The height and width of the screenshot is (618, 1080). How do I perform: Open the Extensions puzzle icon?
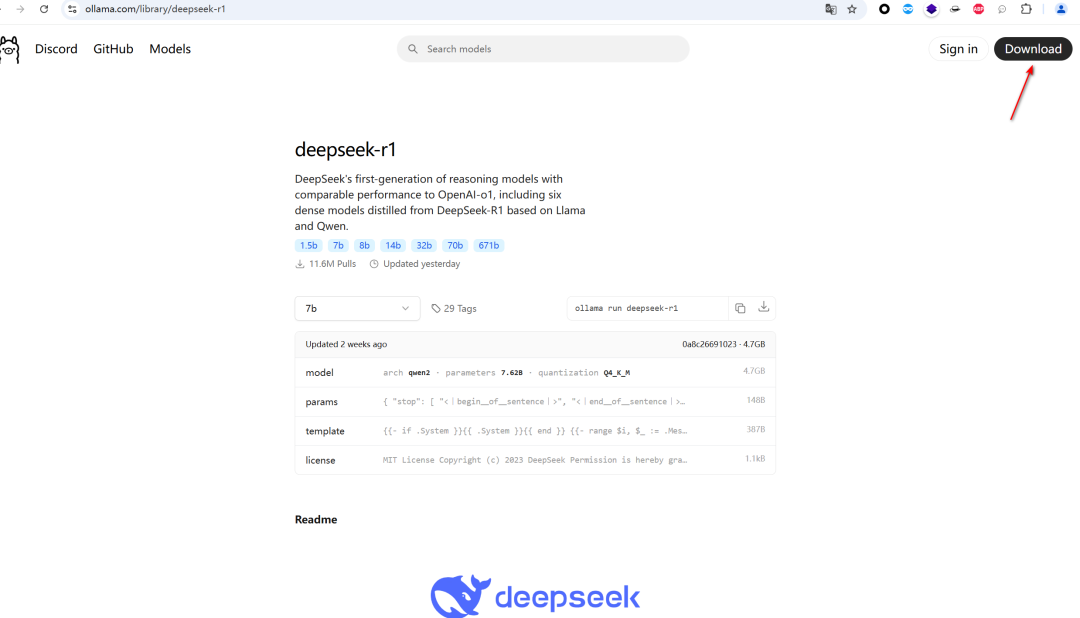coord(1026,9)
